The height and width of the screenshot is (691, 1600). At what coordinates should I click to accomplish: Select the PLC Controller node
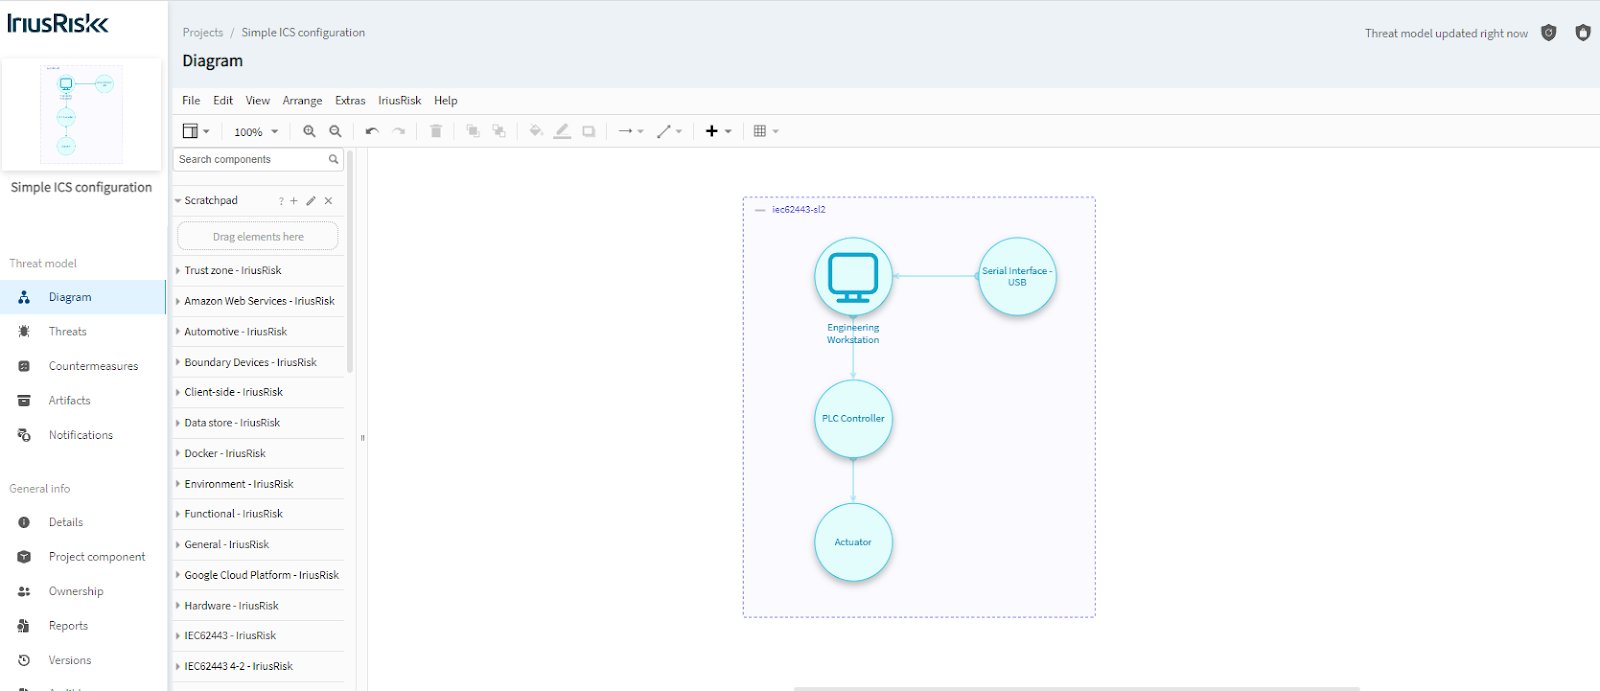pos(853,419)
